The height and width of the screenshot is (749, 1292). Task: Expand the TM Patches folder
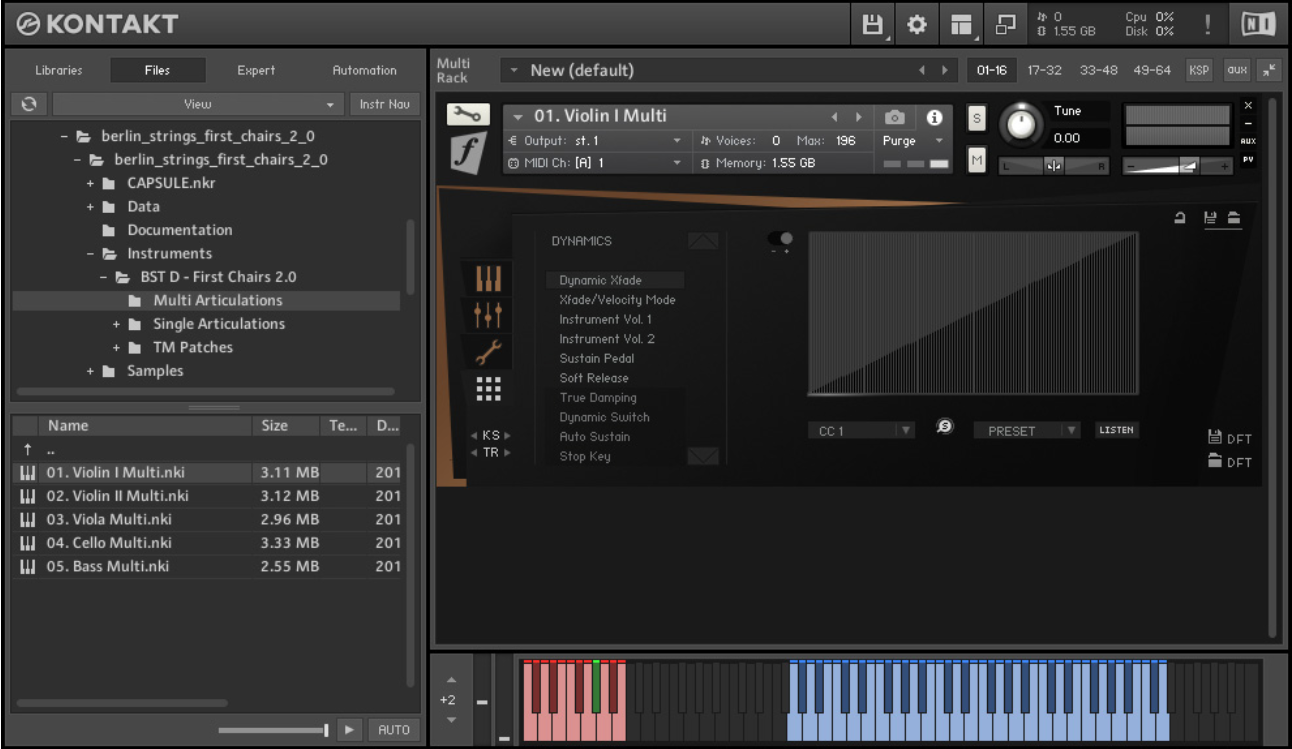click(117, 347)
